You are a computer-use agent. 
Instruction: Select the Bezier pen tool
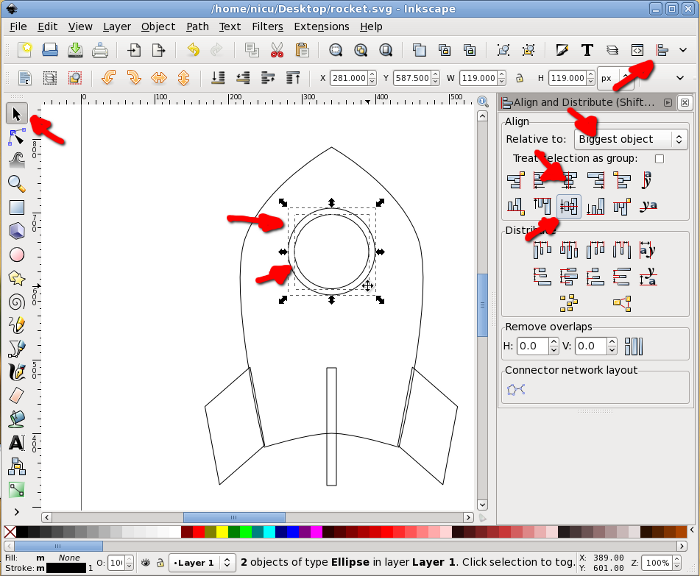coord(17,349)
